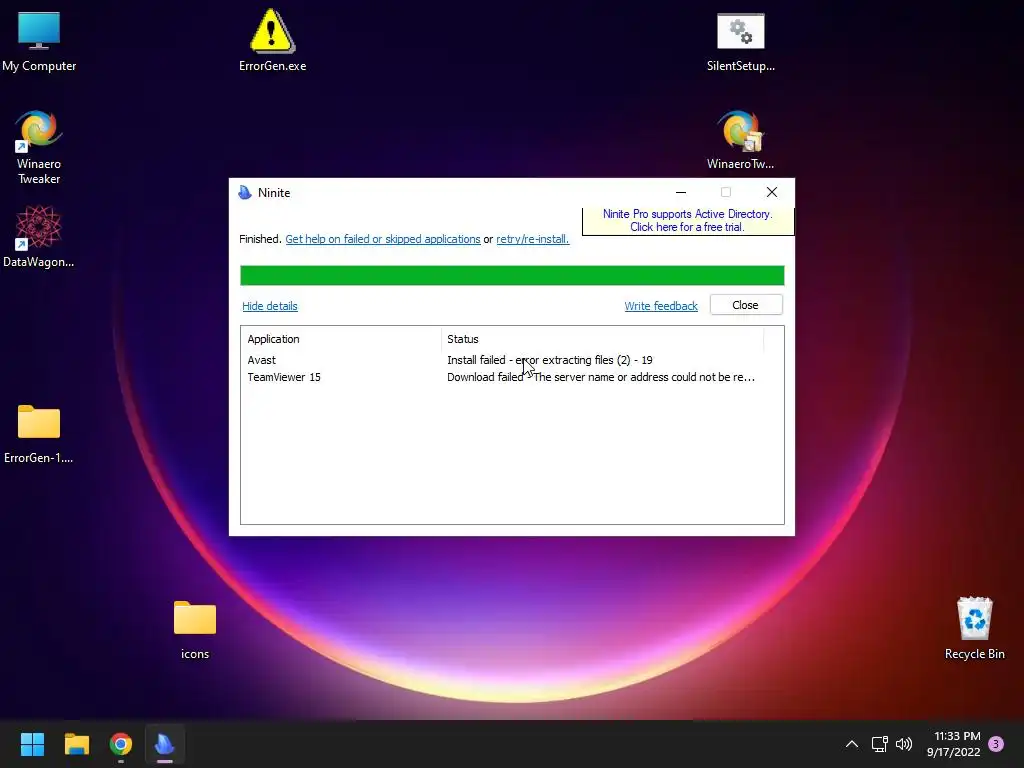Click the Close button in Ninite
This screenshot has height=768, width=1024.
(x=746, y=305)
